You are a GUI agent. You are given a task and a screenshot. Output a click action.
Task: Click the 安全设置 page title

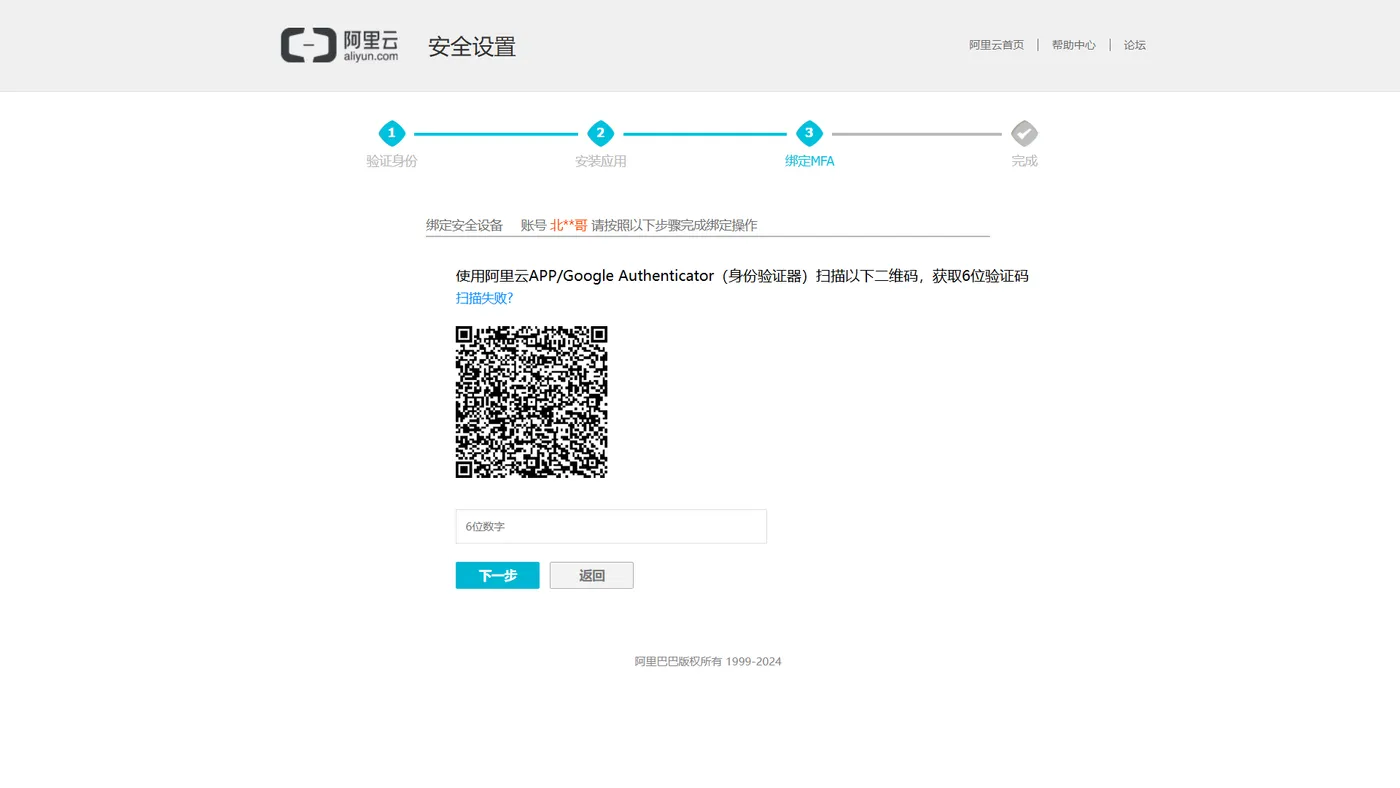pos(472,47)
